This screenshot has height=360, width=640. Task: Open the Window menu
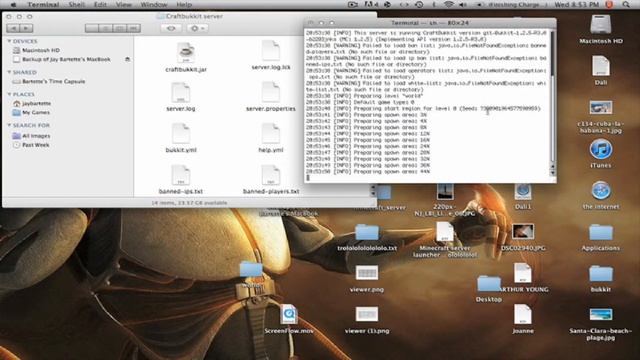(154, 4)
